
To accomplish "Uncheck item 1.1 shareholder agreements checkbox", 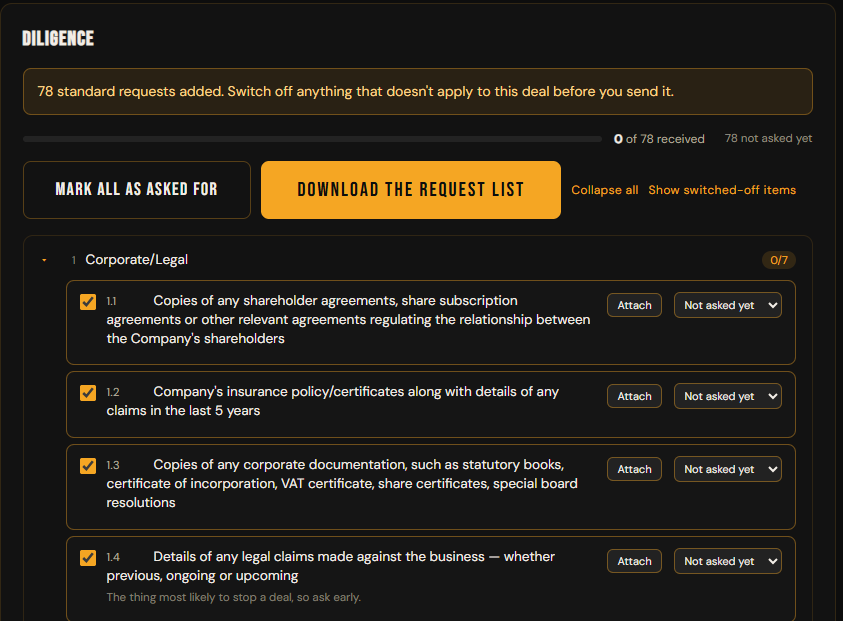I will [x=88, y=302].
